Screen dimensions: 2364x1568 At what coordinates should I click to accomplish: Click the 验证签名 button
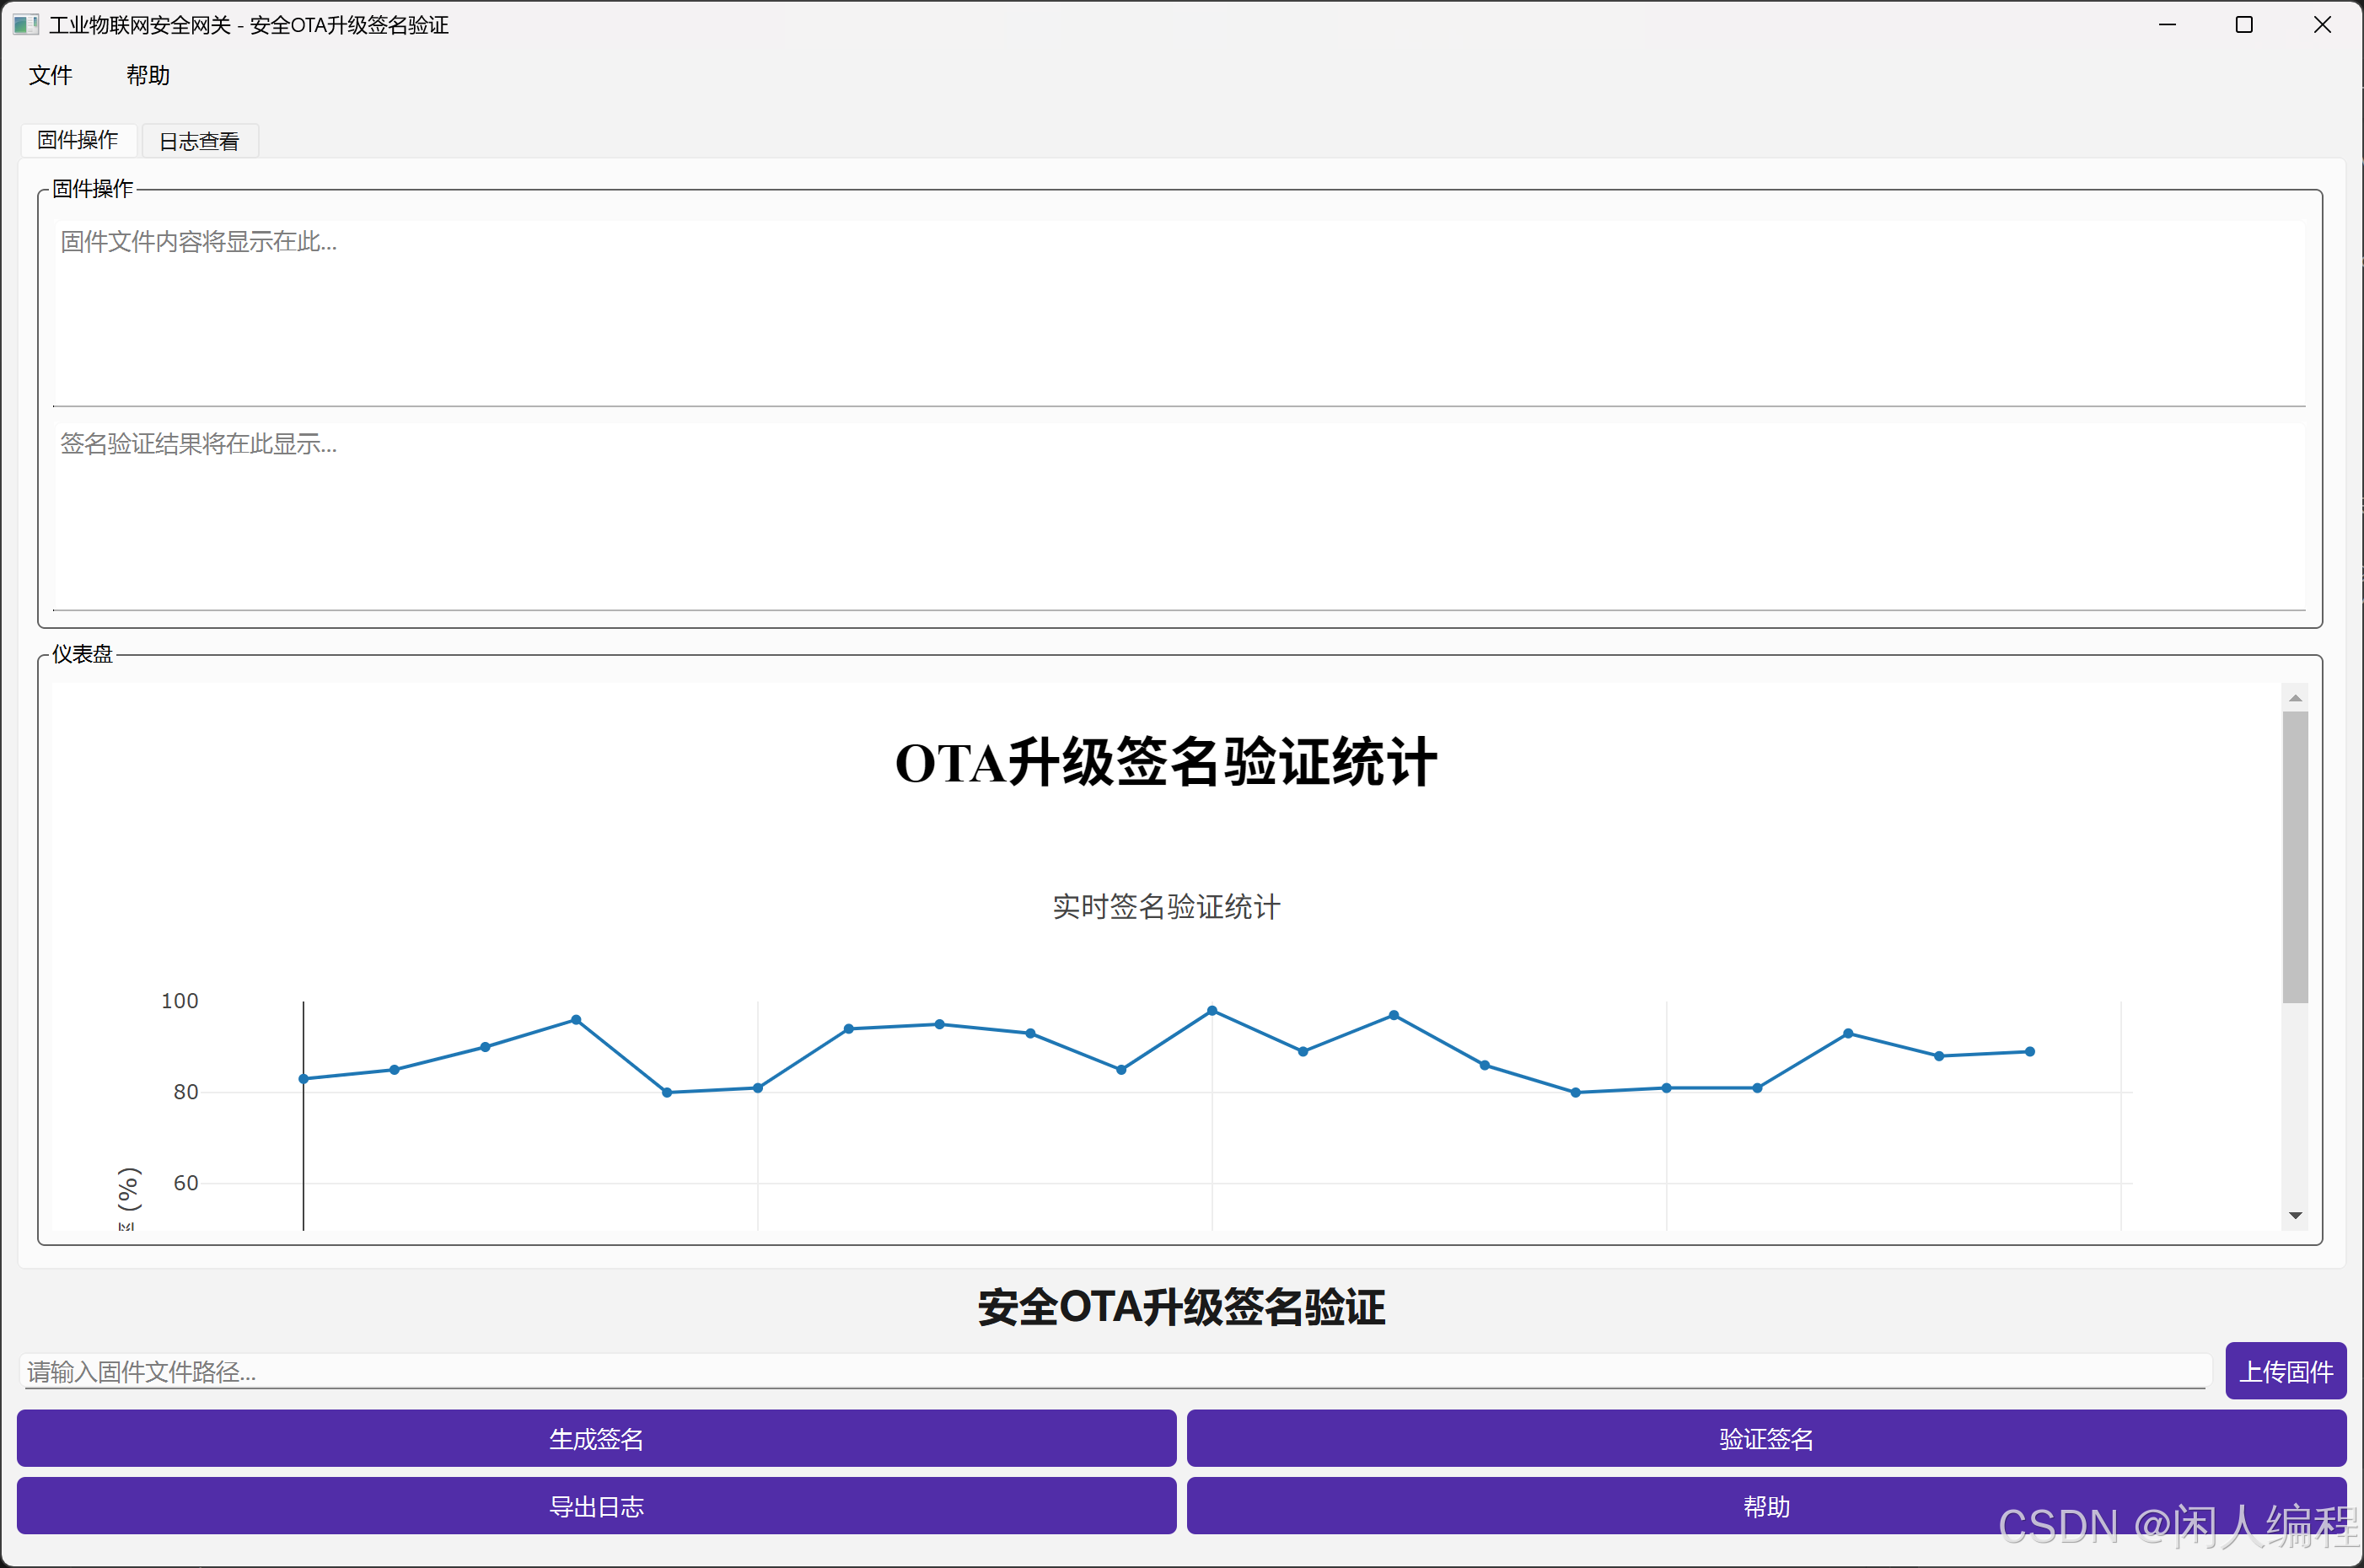[1766, 1438]
